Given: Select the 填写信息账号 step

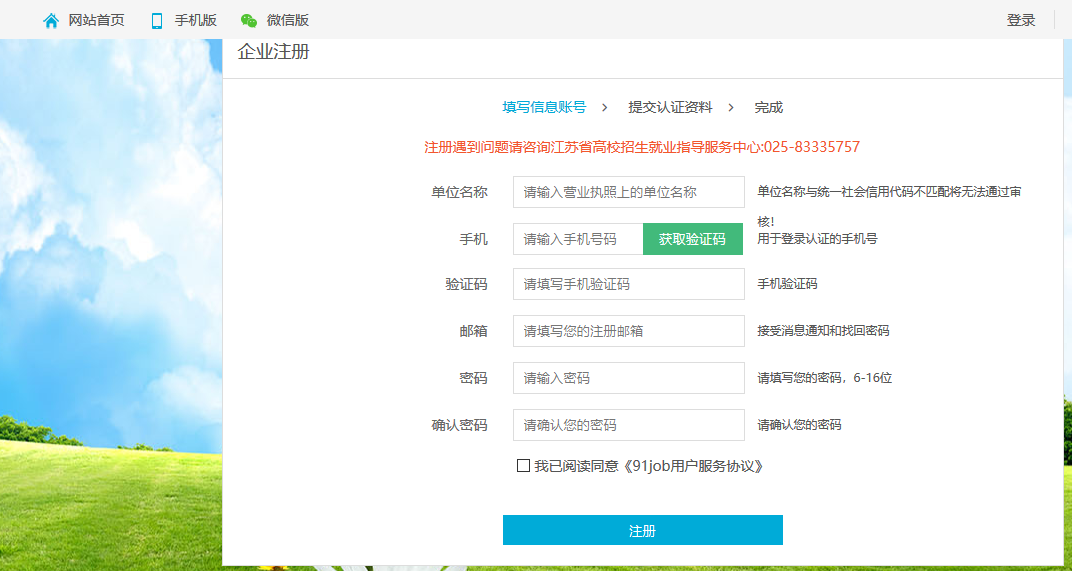Looking at the screenshot, I should (x=544, y=107).
